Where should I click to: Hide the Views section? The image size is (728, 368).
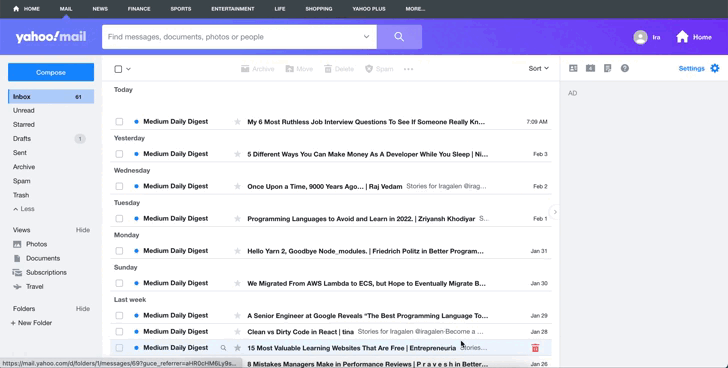(x=83, y=230)
